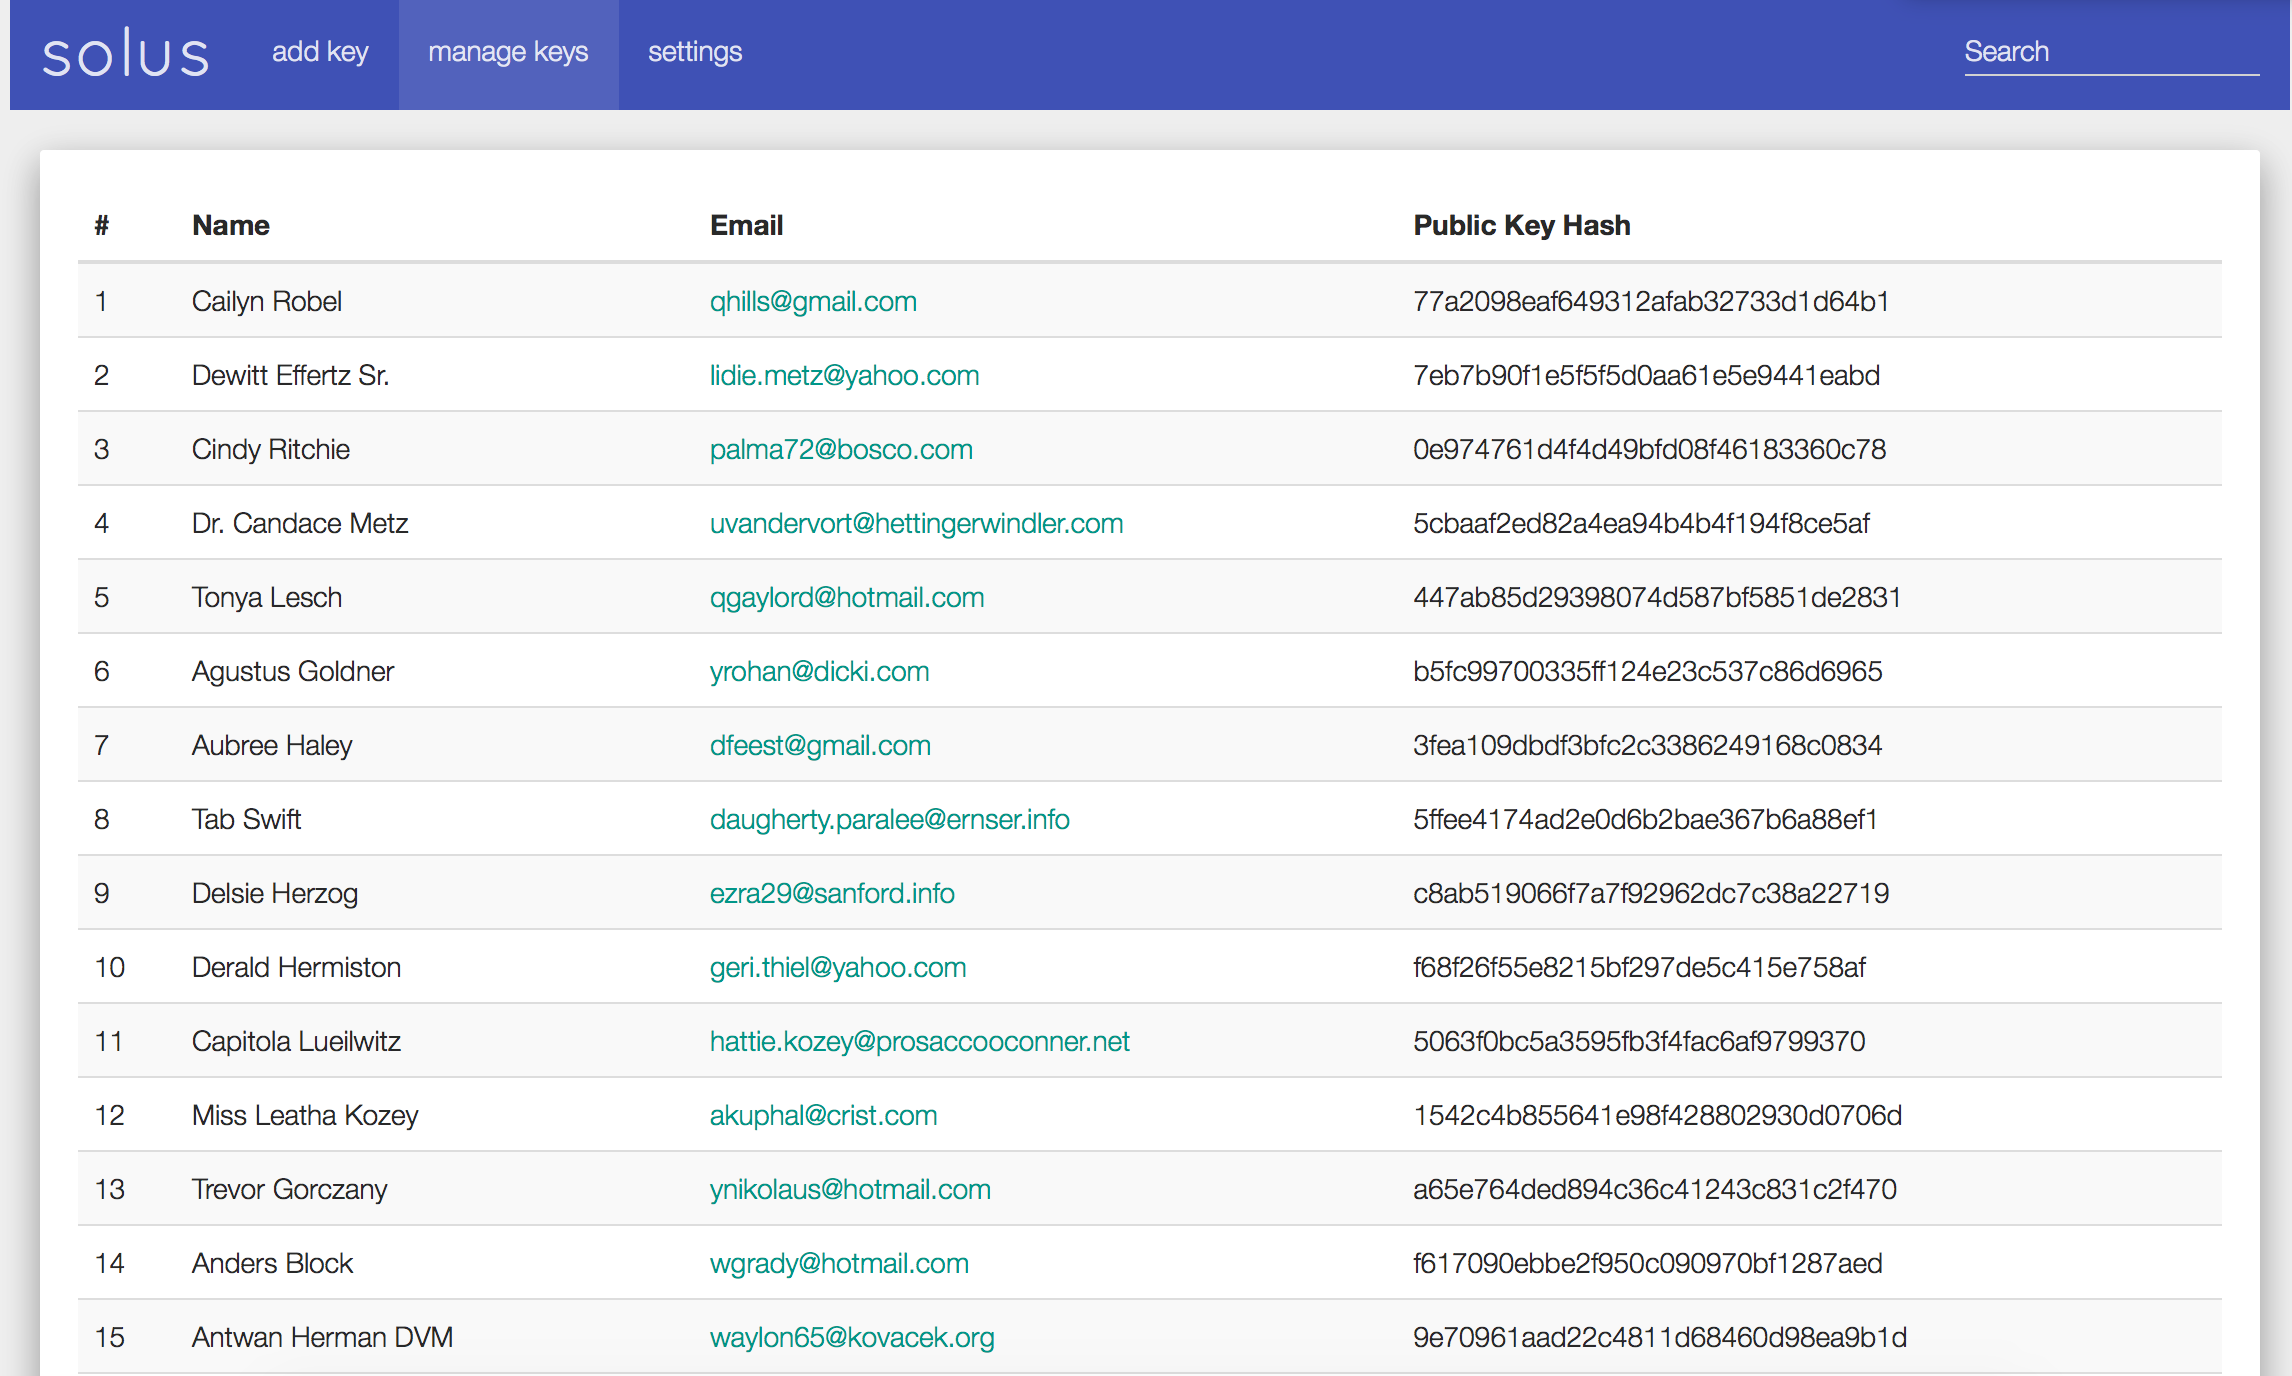Go to the settings menu item
The width and height of the screenshot is (2292, 1376).
coord(695,52)
